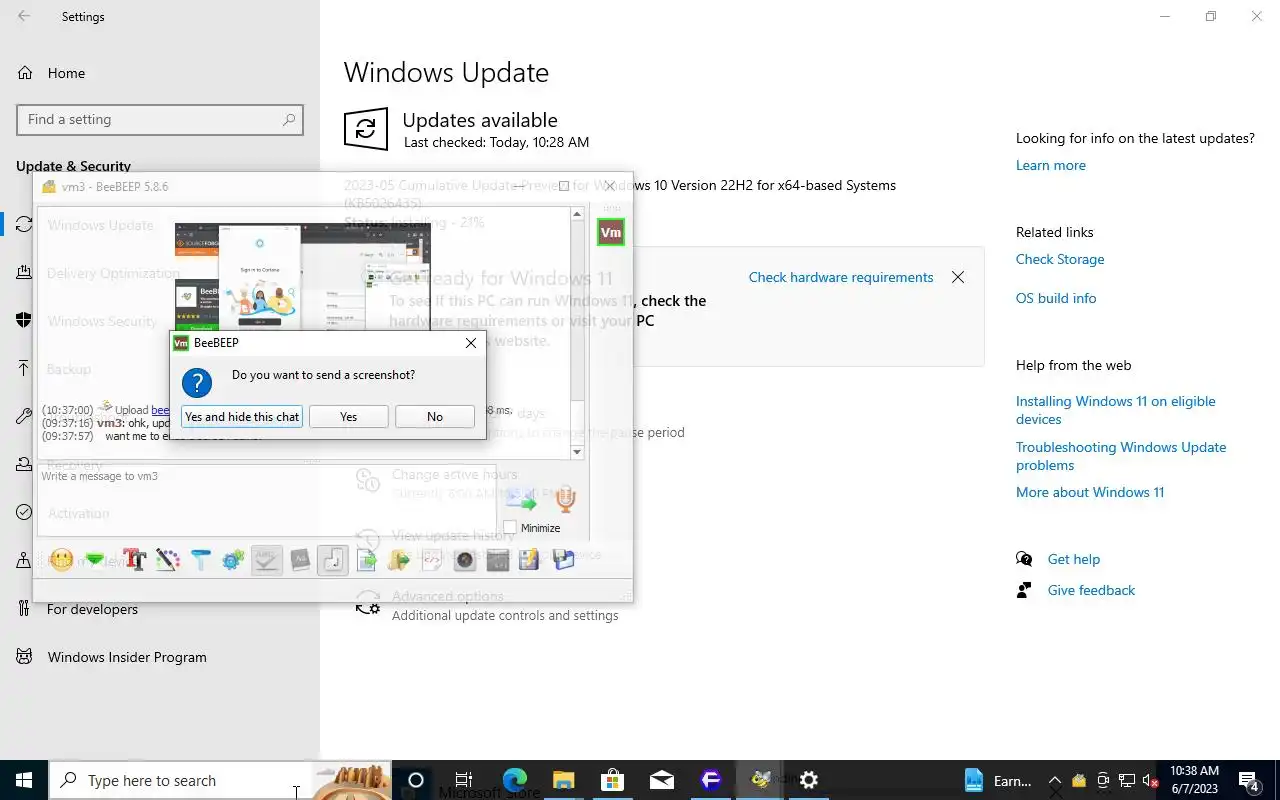Open Task View from the taskbar
This screenshot has width=1280, height=800.
pos(464,780)
